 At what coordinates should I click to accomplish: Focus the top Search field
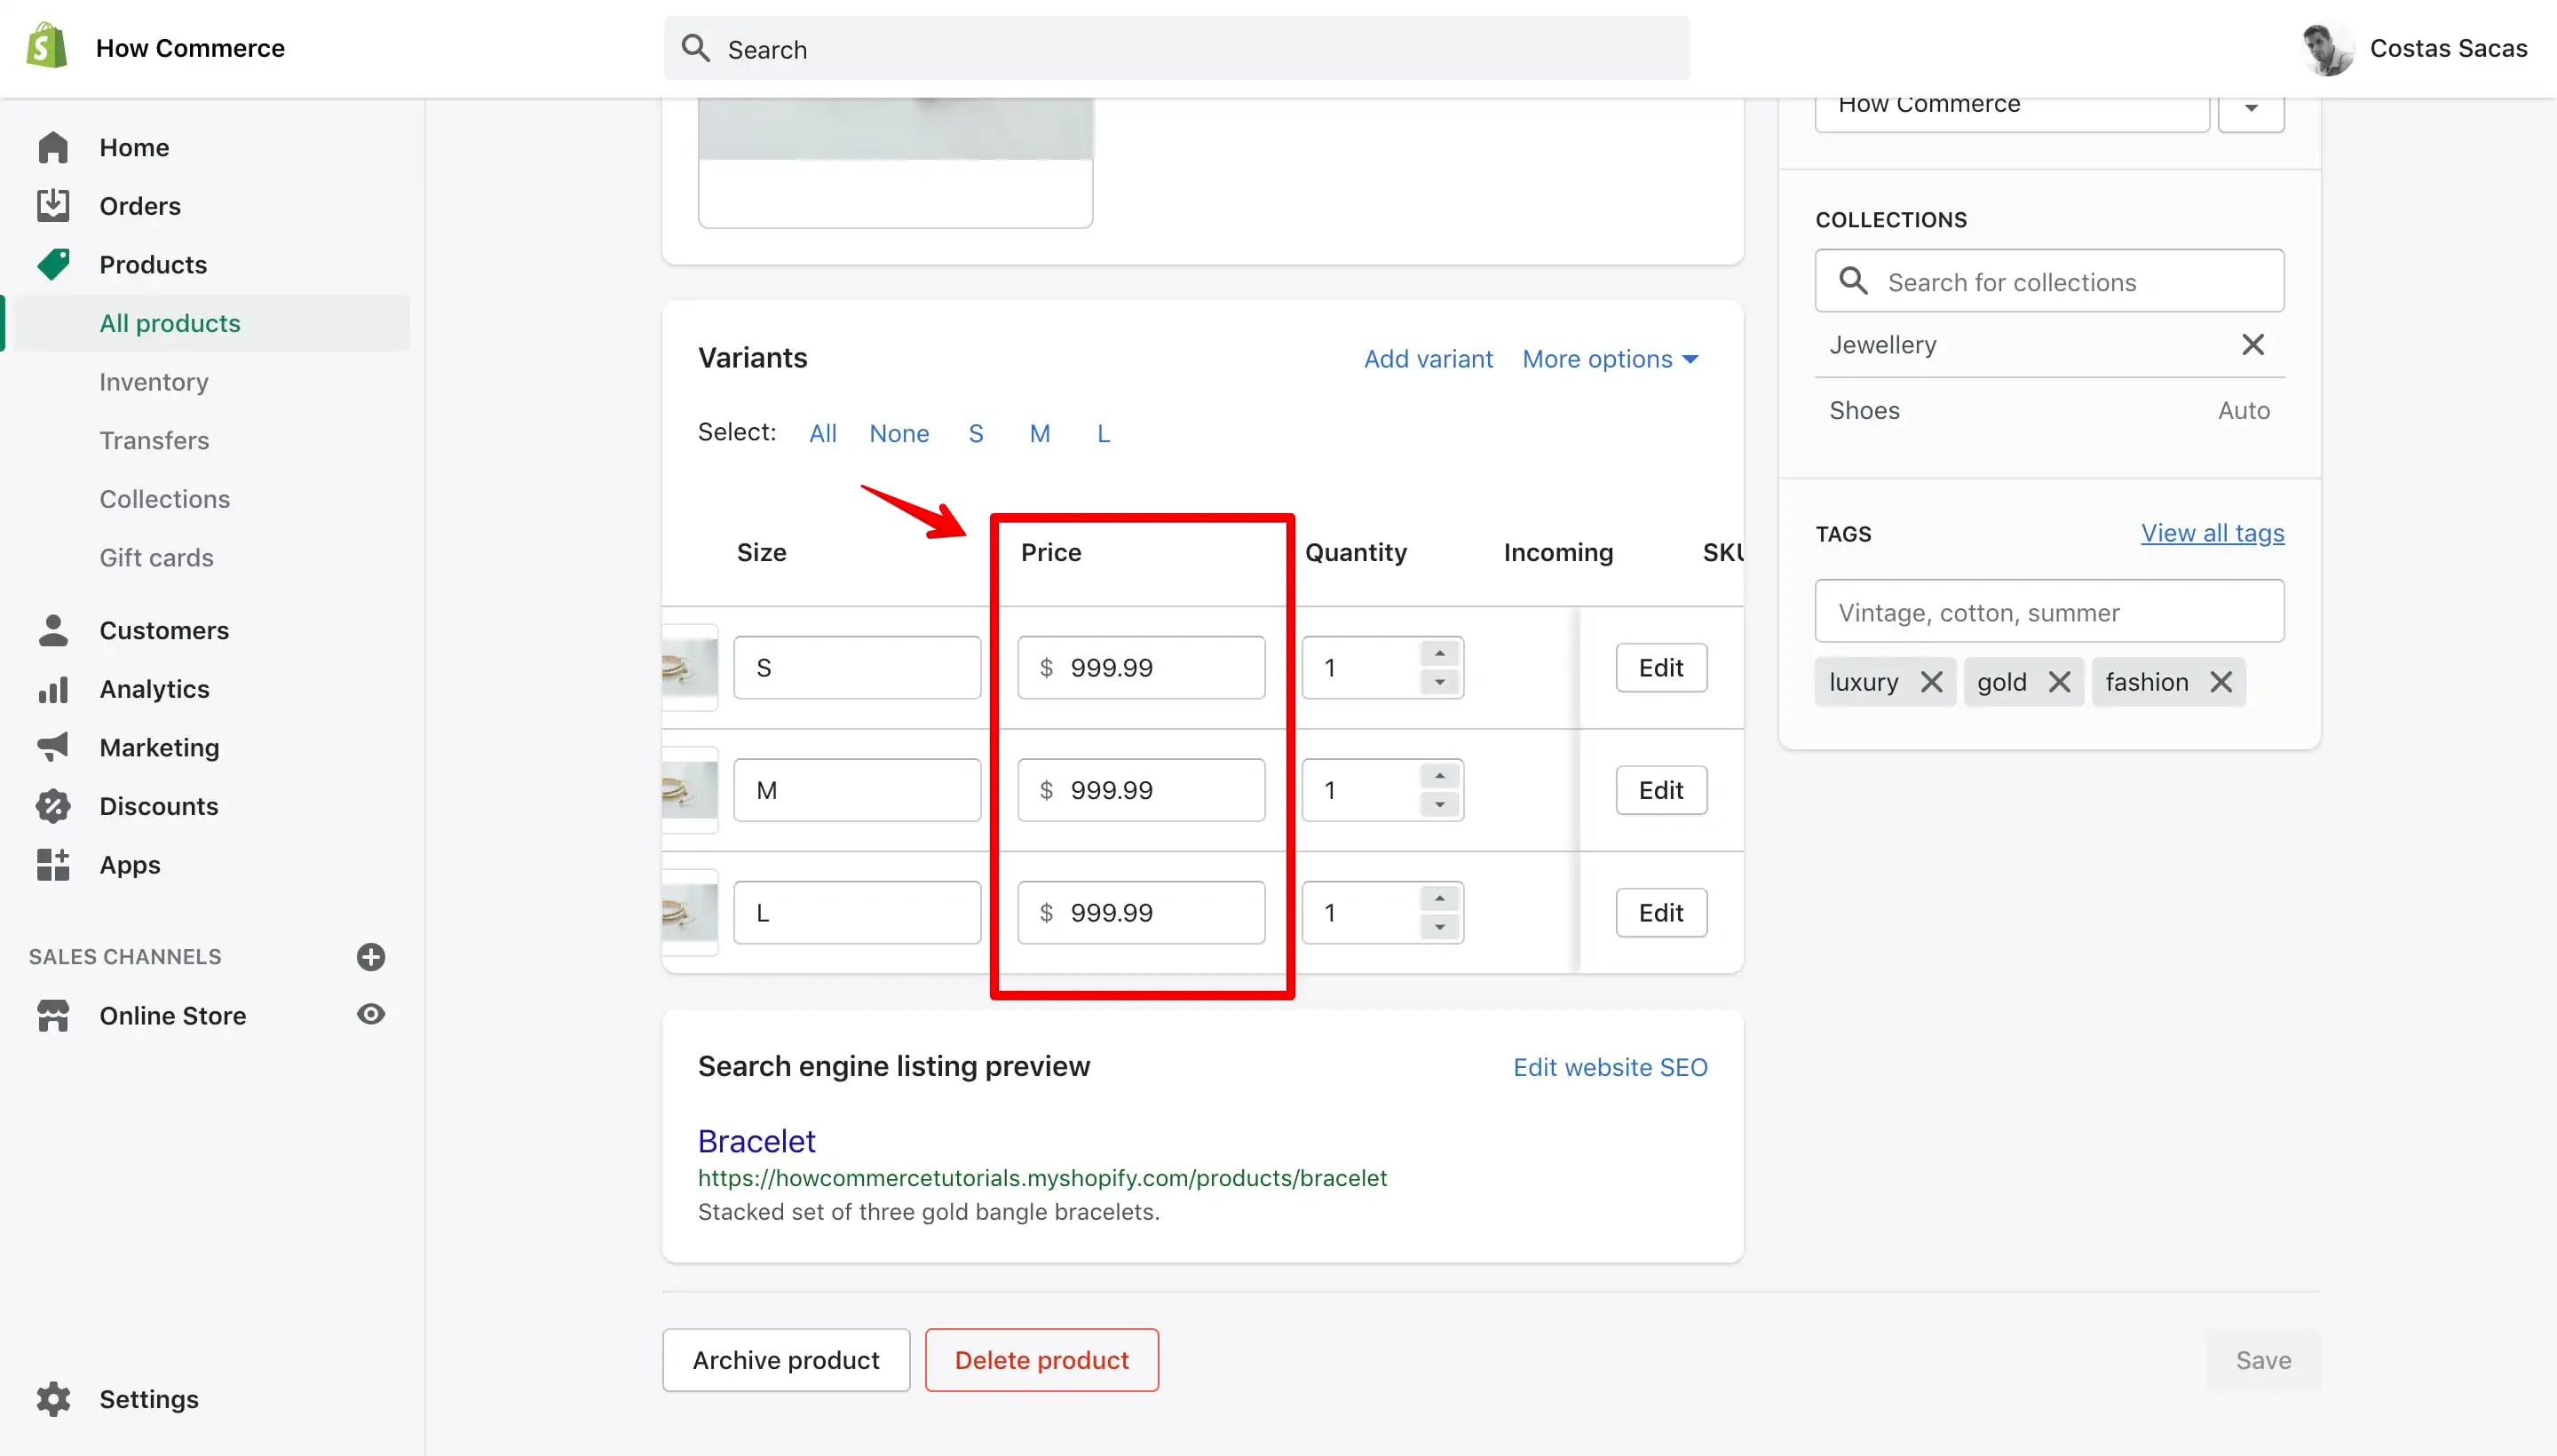click(1177, 48)
